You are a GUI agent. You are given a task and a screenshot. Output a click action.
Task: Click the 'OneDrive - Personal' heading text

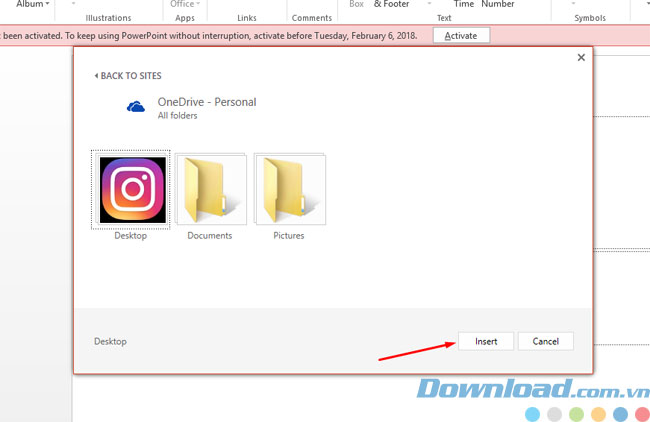coord(207,102)
